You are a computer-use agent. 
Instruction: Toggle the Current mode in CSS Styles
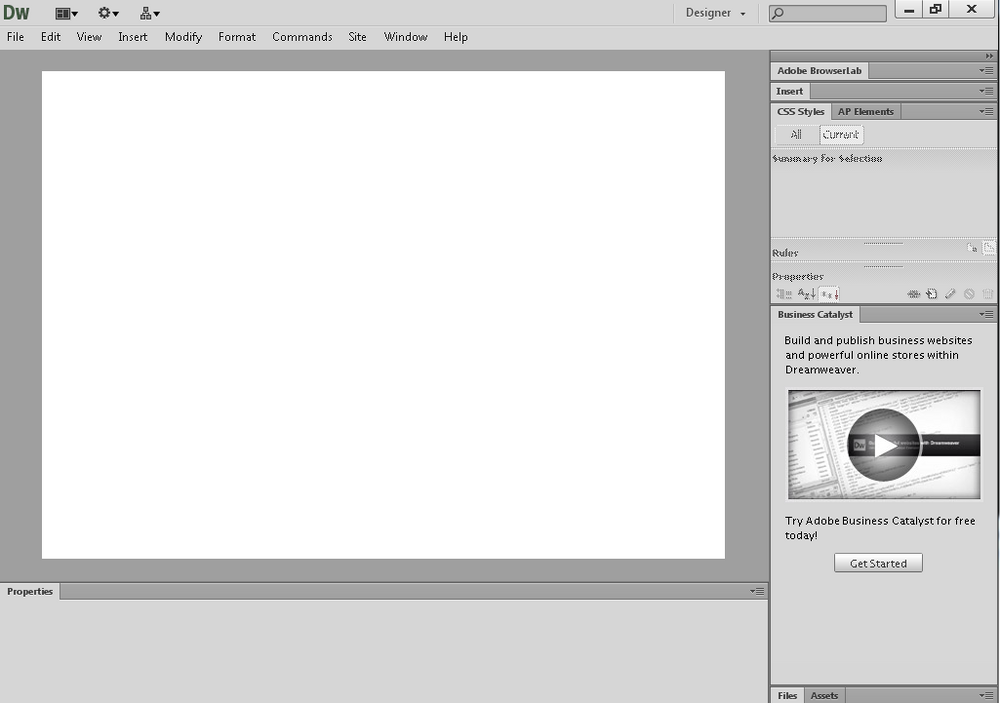point(841,135)
